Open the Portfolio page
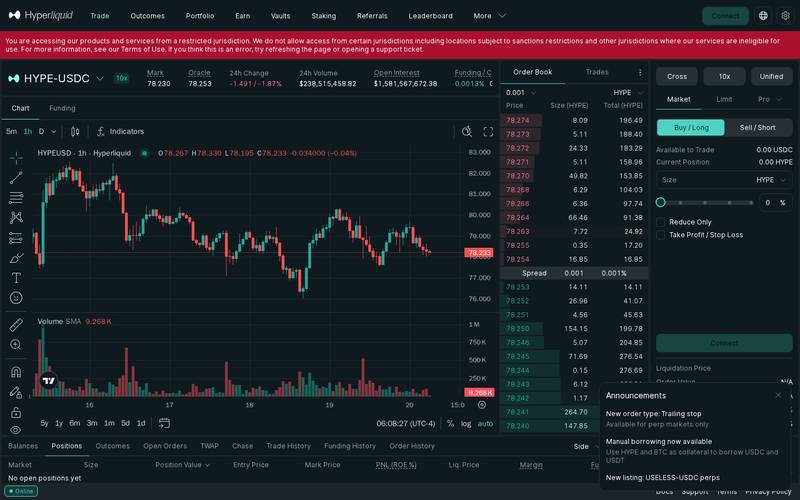Screen dimensions: 800x500 click(x=200, y=16)
